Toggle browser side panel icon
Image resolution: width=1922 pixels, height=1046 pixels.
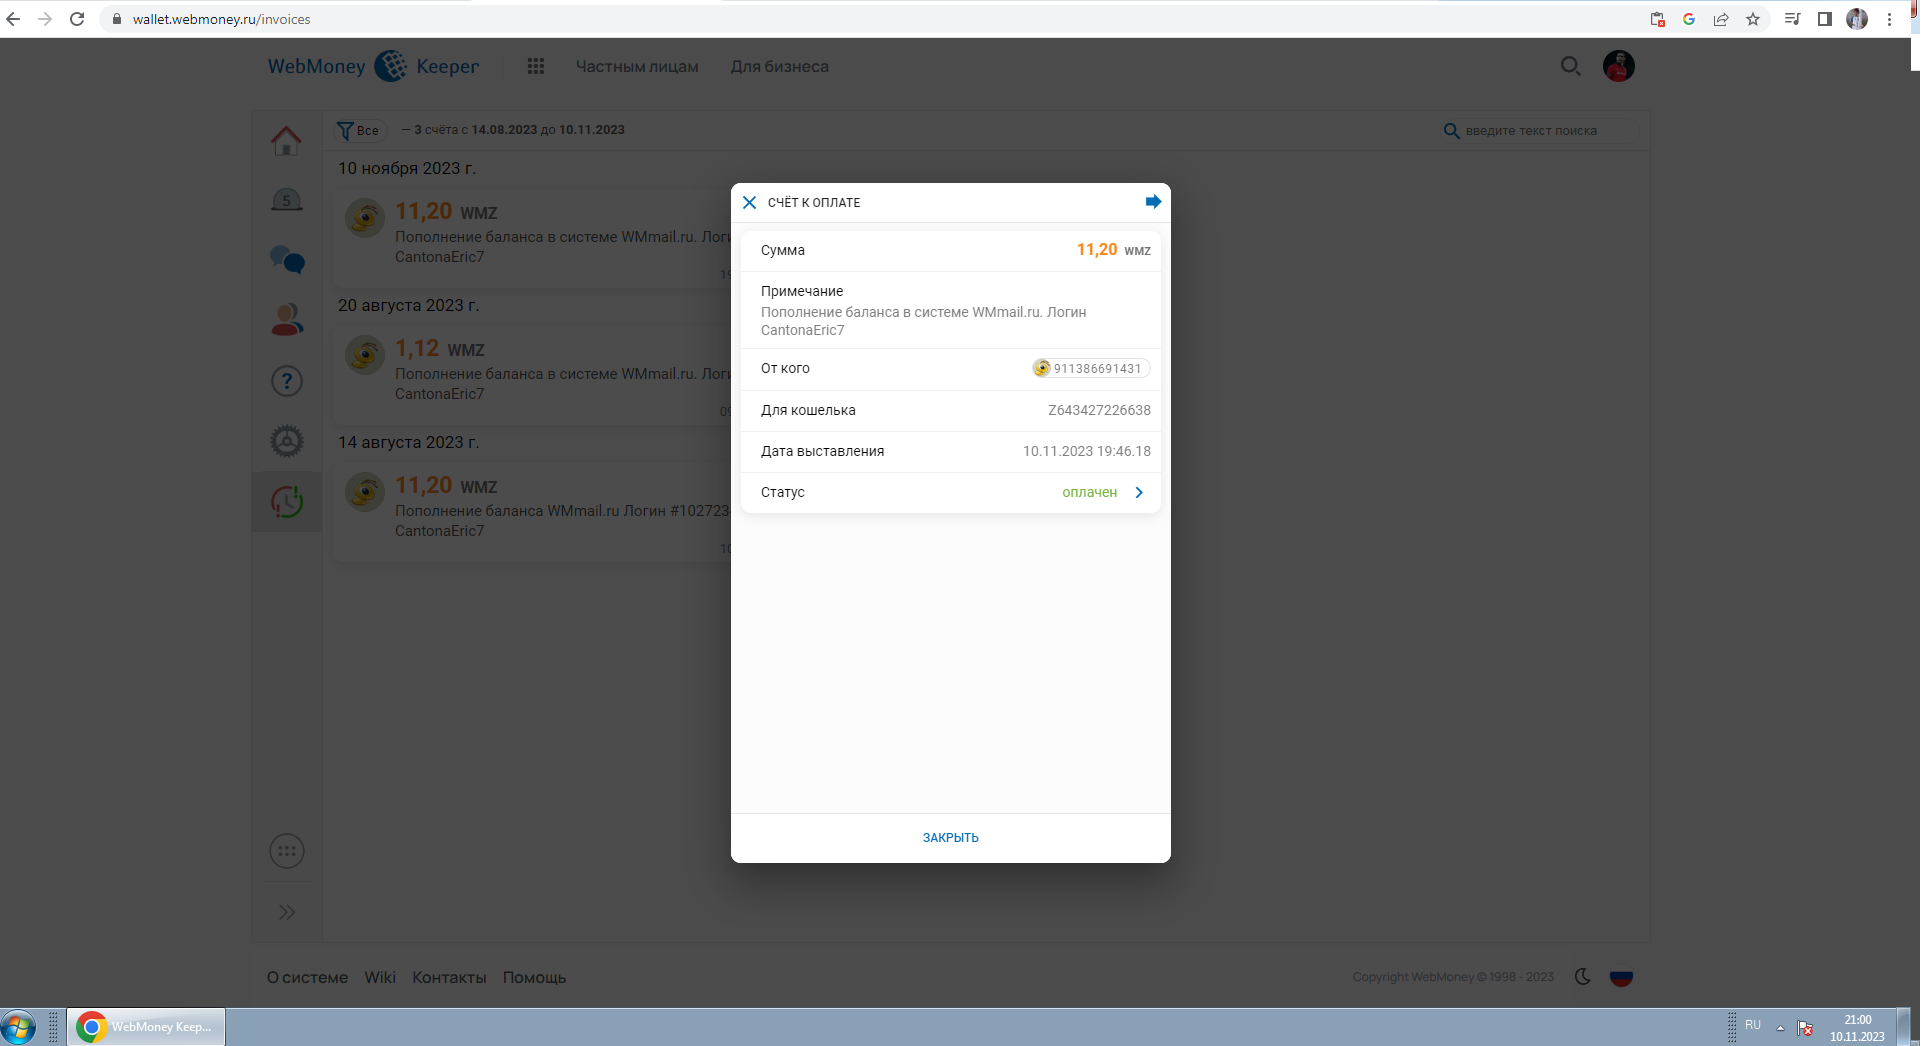point(1825,19)
